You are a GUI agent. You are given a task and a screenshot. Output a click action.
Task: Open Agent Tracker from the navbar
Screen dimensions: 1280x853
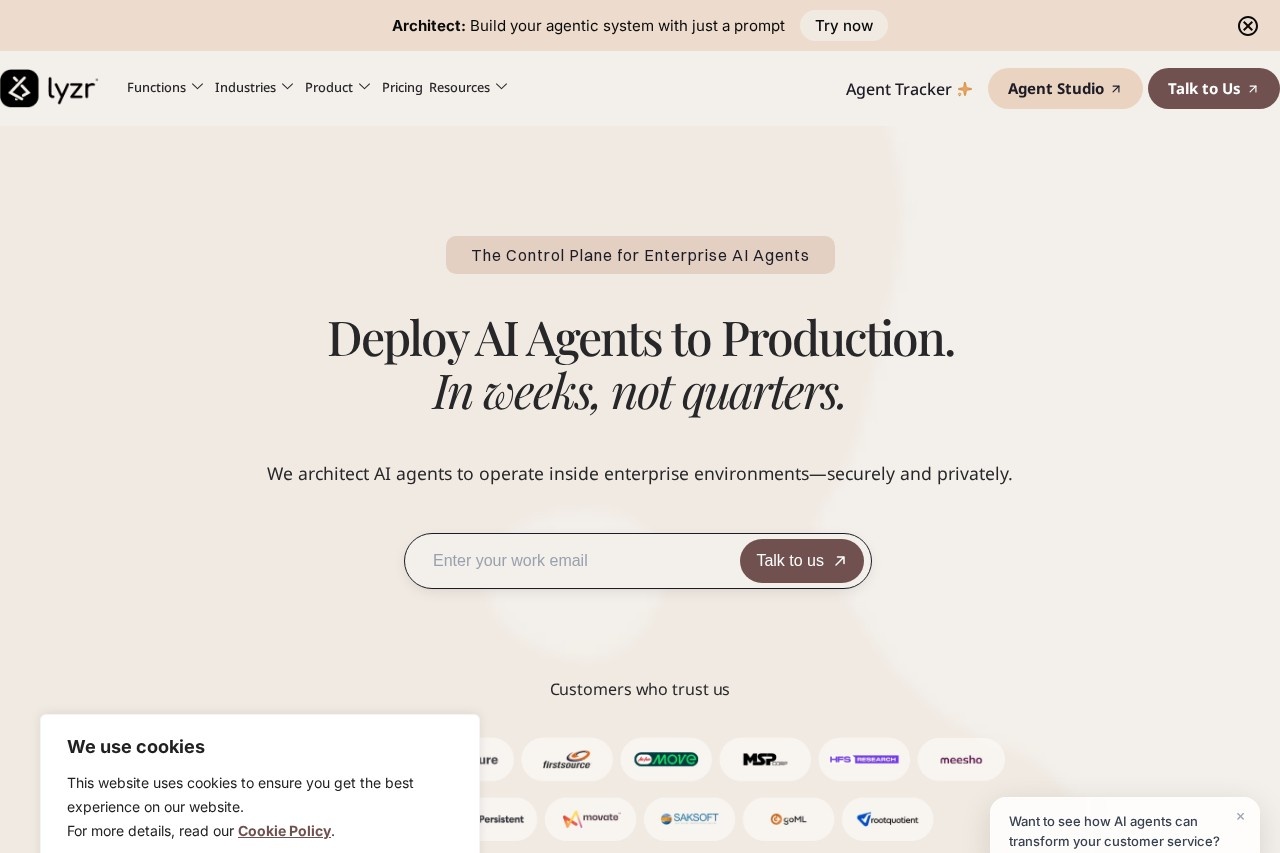point(898,89)
